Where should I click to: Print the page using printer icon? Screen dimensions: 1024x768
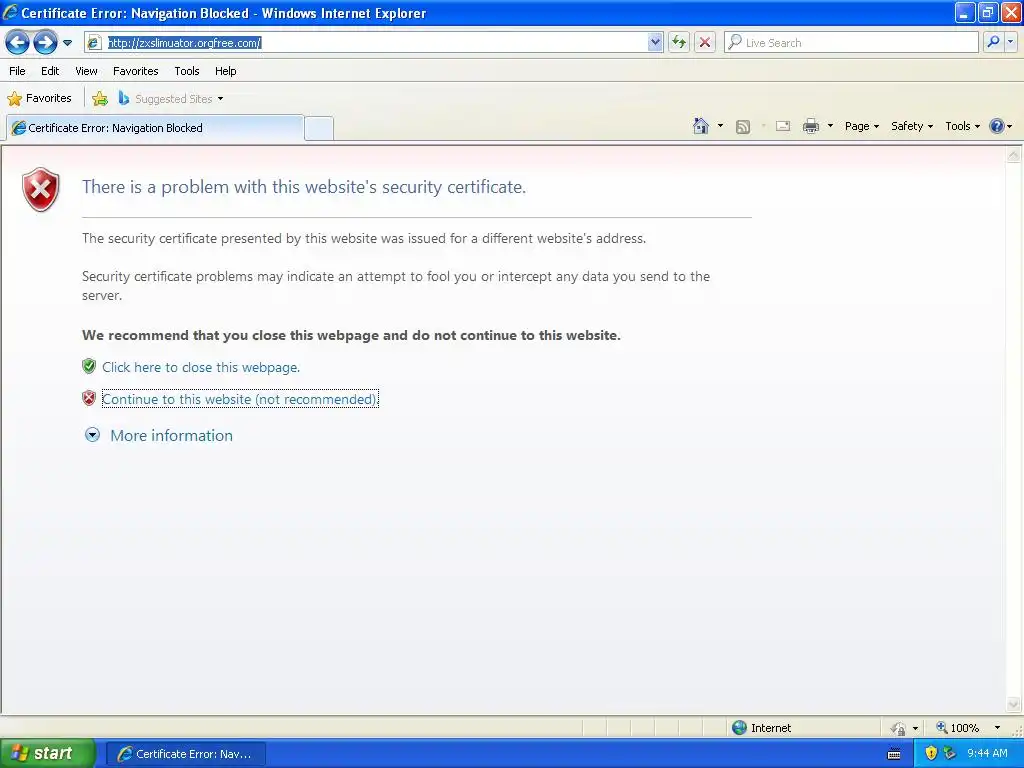[x=810, y=126]
